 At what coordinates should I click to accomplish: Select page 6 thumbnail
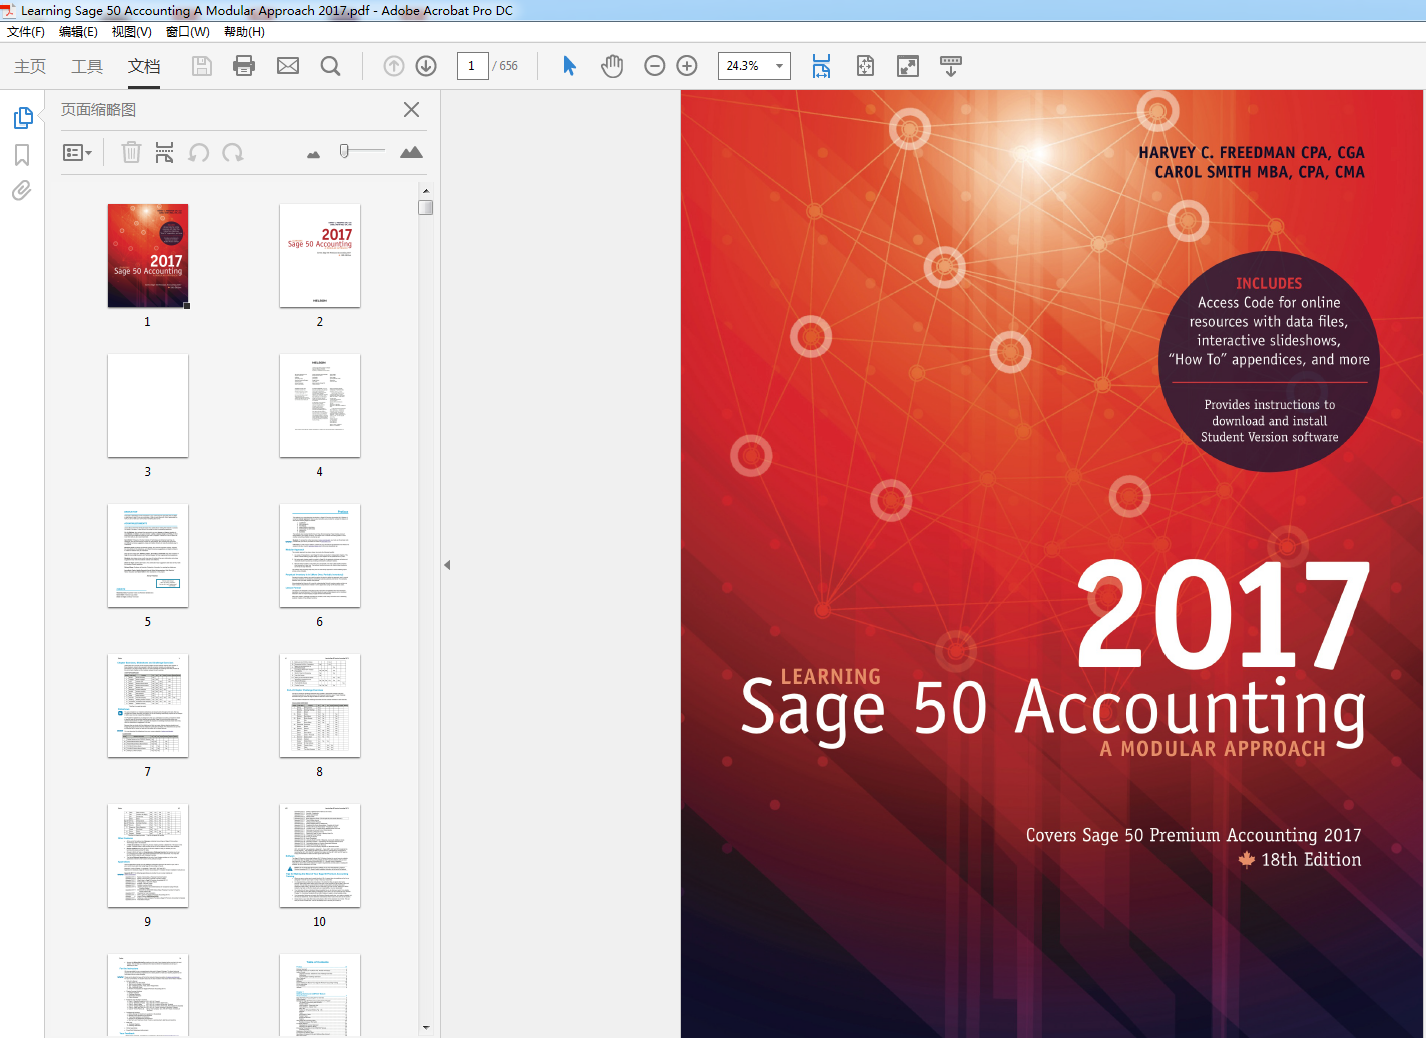coord(320,556)
